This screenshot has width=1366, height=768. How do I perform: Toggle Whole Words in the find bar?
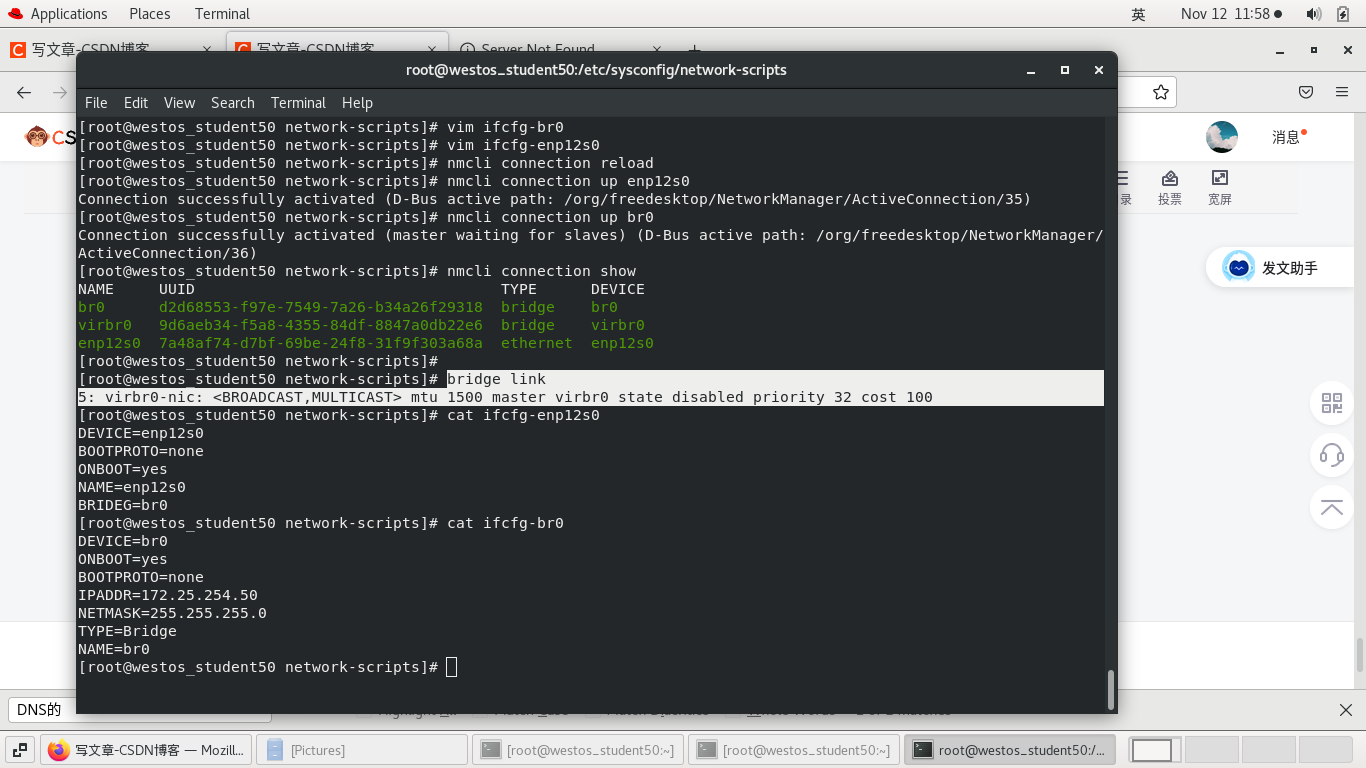pos(790,710)
